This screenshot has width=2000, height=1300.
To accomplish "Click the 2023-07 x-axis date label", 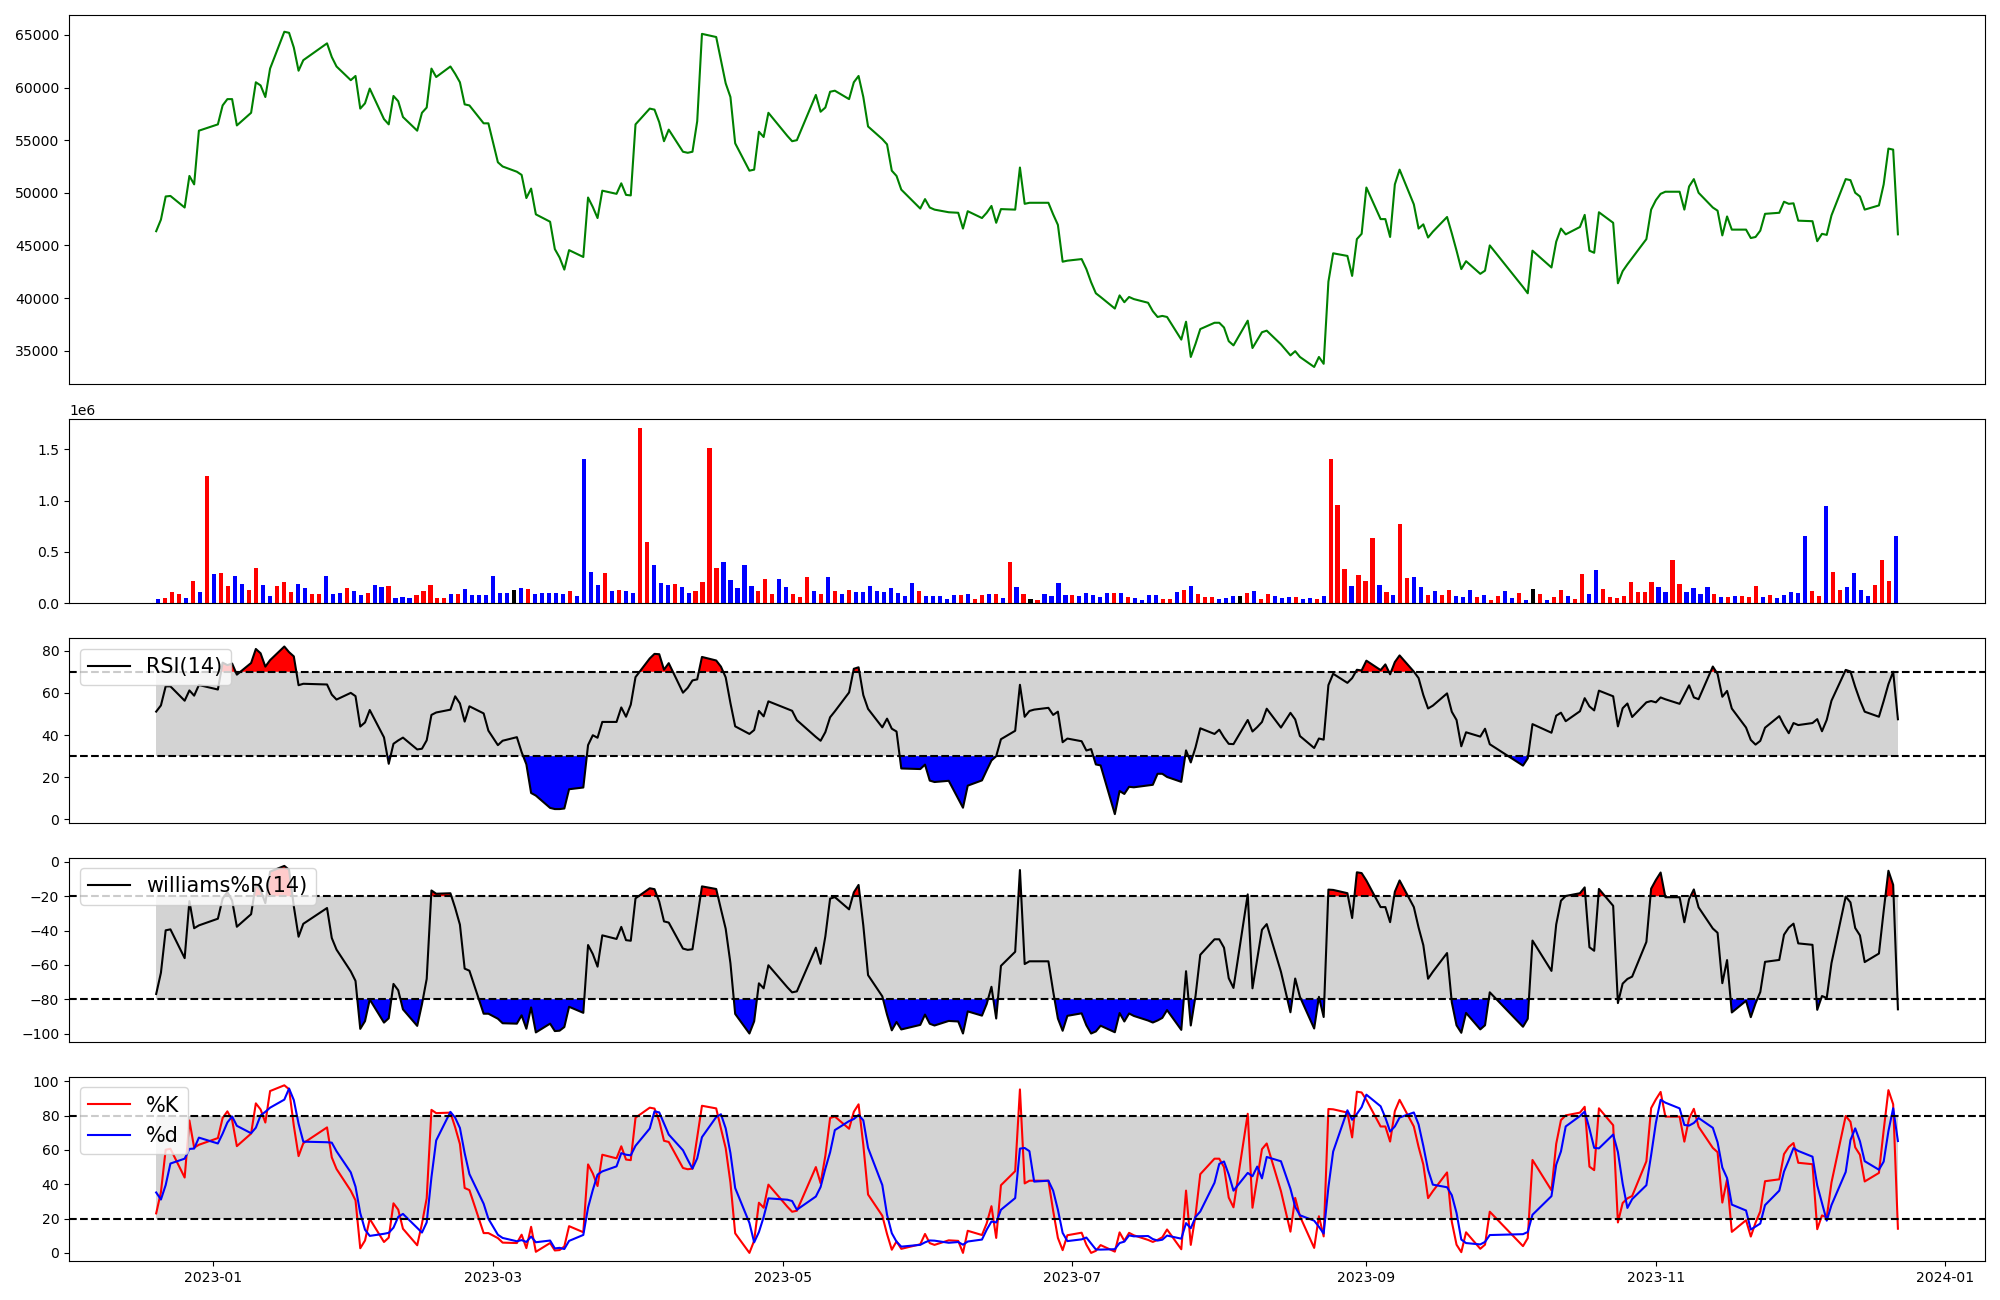I will tap(1072, 1277).
